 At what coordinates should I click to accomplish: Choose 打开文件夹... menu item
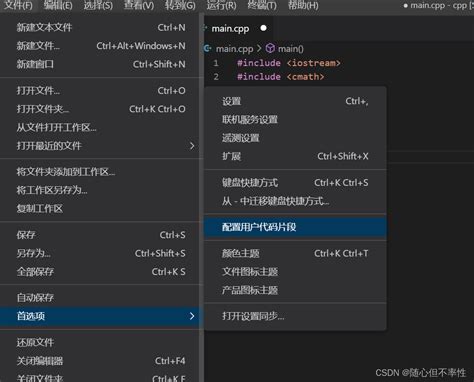coord(100,109)
